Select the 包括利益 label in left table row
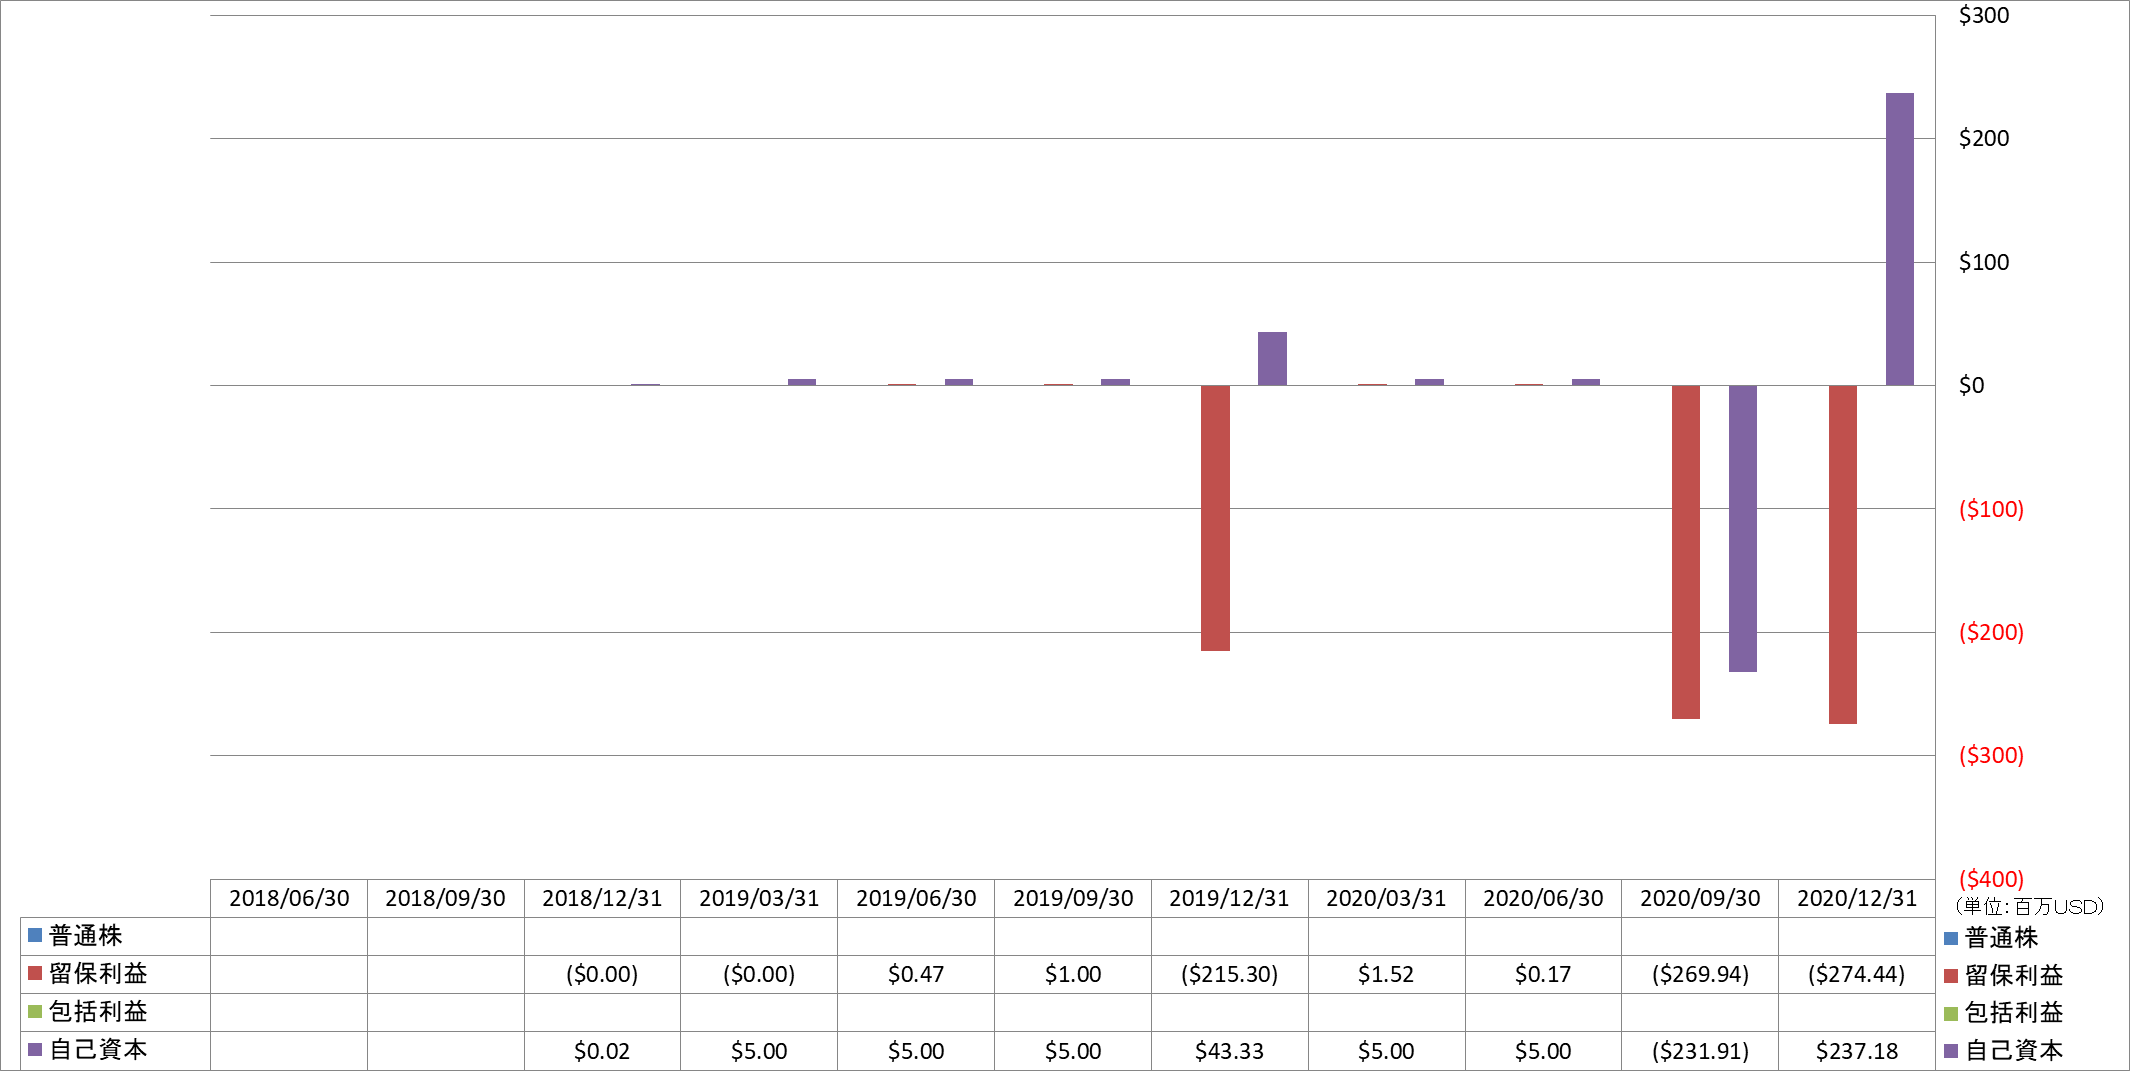This screenshot has height=1071, width=2130. (98, 1012)
